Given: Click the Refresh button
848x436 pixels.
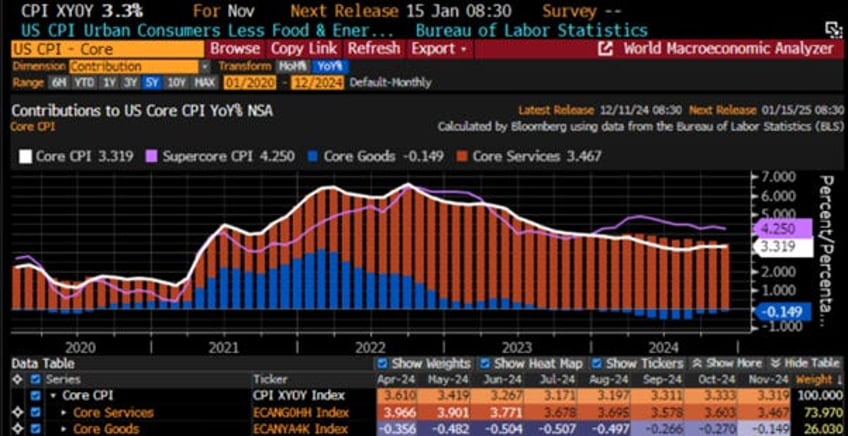Looking at the screenshot, I should (374, 49).
